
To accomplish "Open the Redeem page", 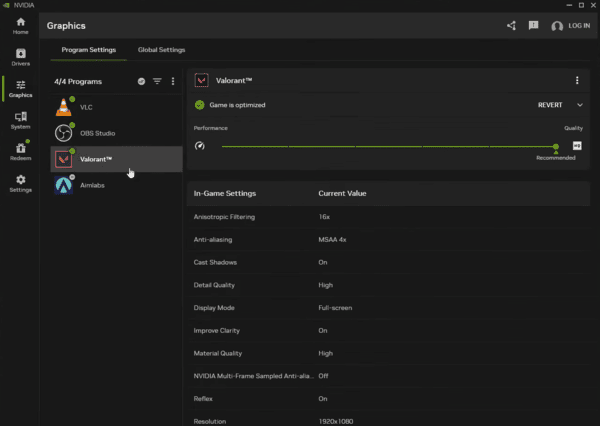I will click(x=20, y=151).
